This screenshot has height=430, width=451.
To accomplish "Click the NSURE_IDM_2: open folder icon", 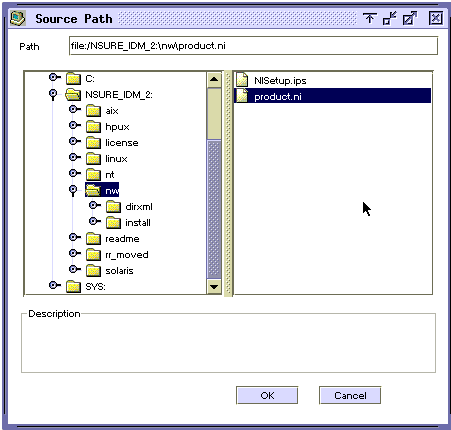I will [73, 95].
